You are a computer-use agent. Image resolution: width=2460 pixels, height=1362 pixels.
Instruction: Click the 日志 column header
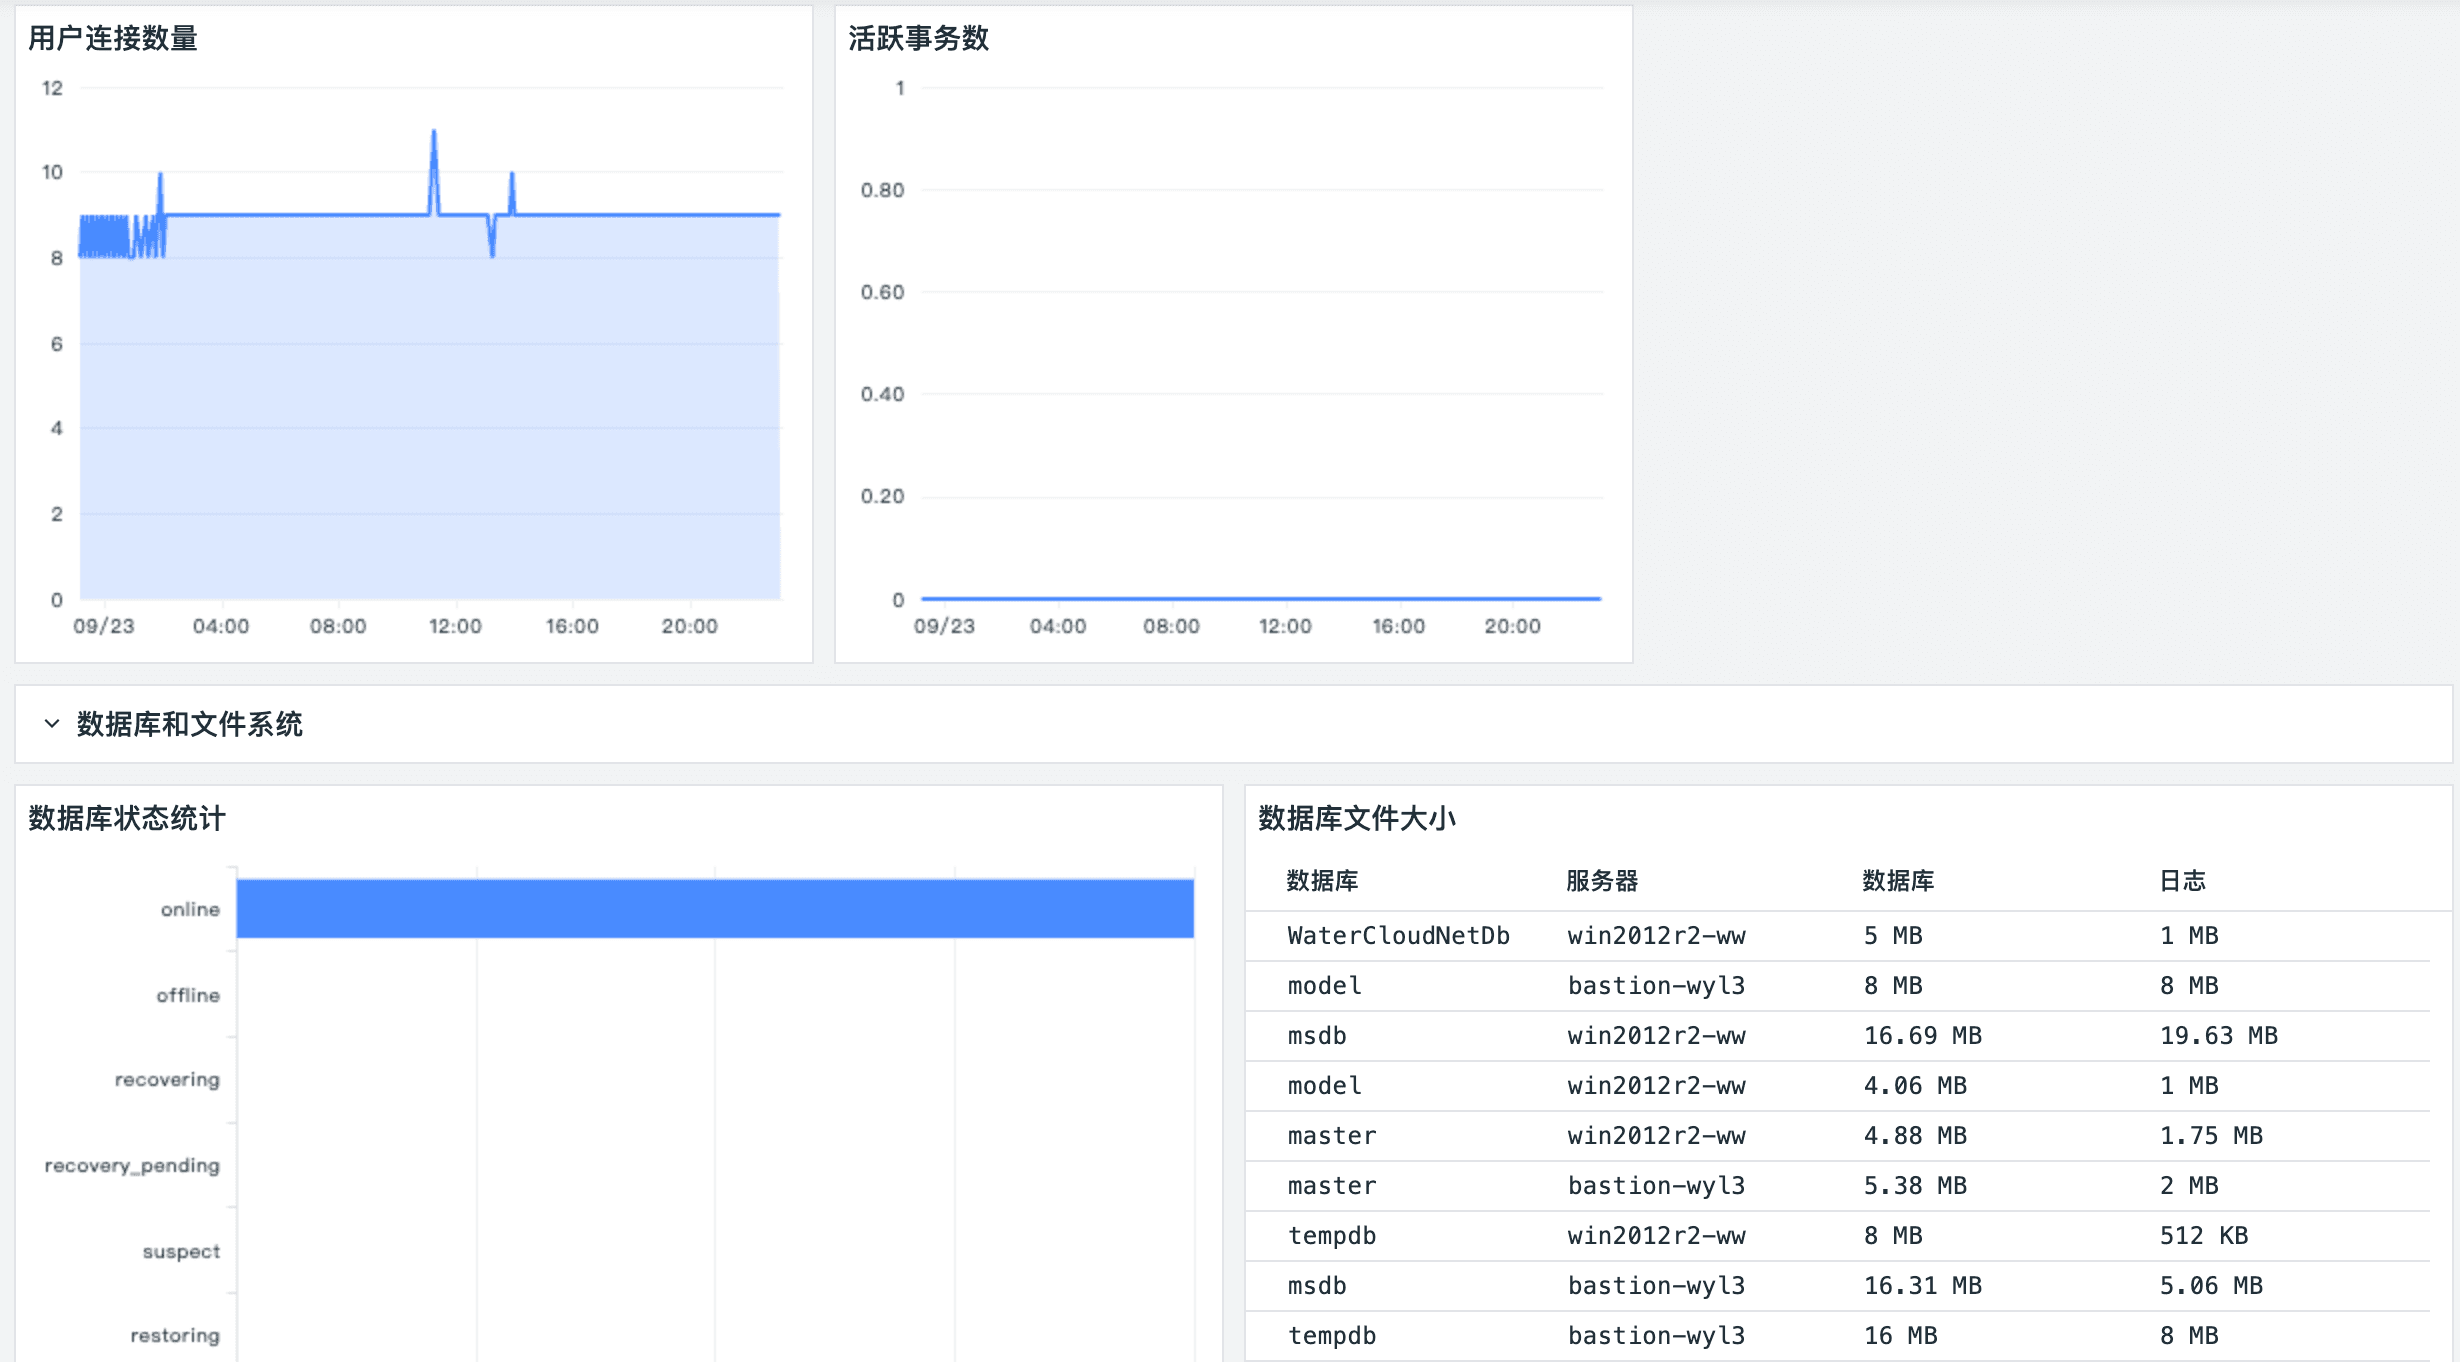(x=2182, y=881)
